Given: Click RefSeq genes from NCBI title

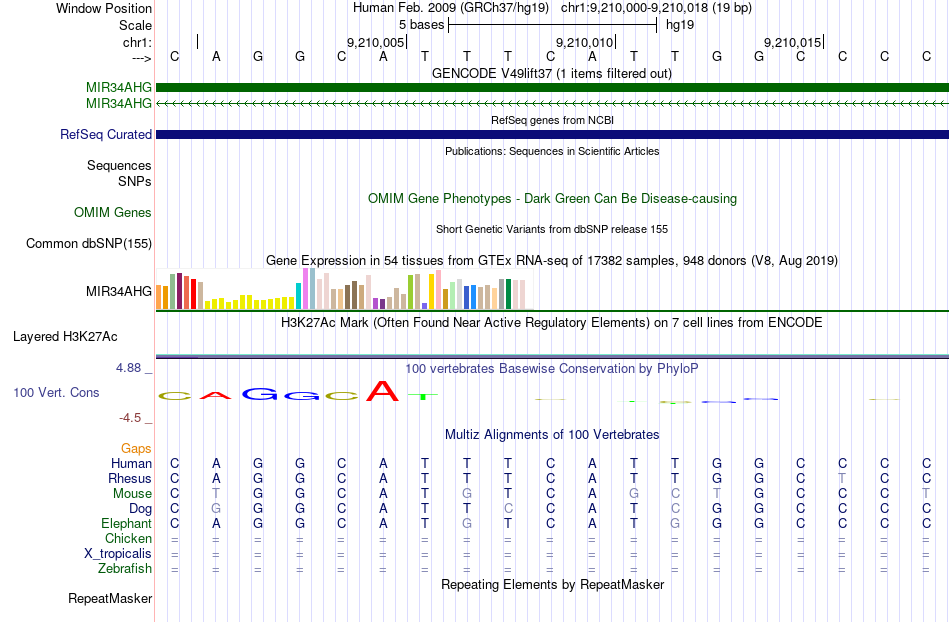Looking at the screenshot, I should coord(553,120).
